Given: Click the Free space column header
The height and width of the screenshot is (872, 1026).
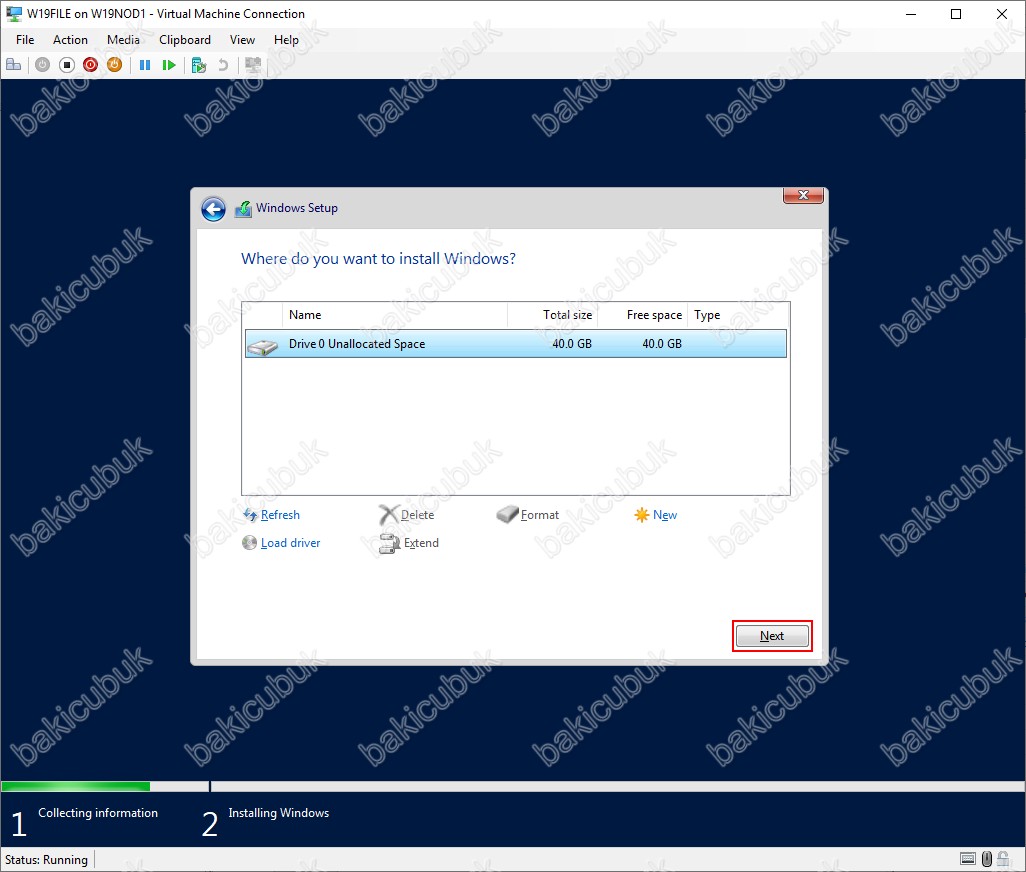Looking at the screenshot, I should click(x=643, y=315).
